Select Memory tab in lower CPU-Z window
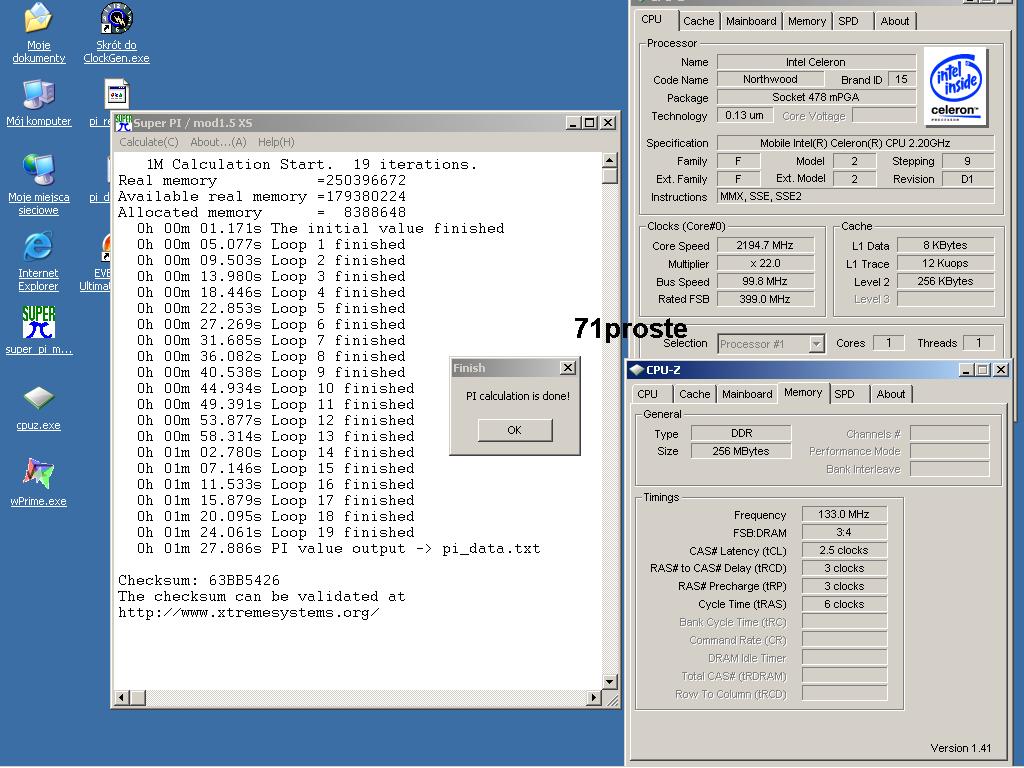Screen dimensions: 1024x768 pyautogui.click(x=803, y=392)
